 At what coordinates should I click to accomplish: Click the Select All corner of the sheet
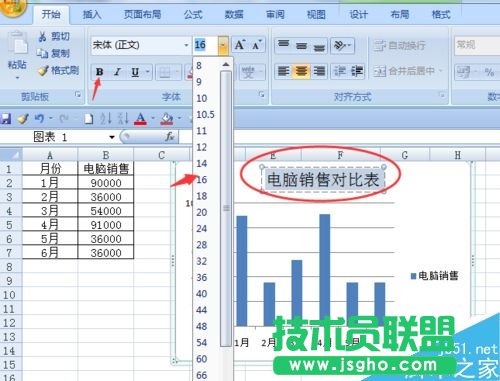(11, 155)
